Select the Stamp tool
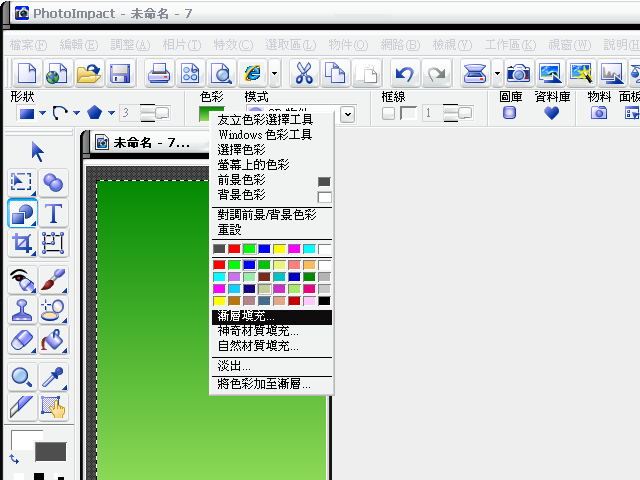The image size is (640, 480). [x=22, y=310]
